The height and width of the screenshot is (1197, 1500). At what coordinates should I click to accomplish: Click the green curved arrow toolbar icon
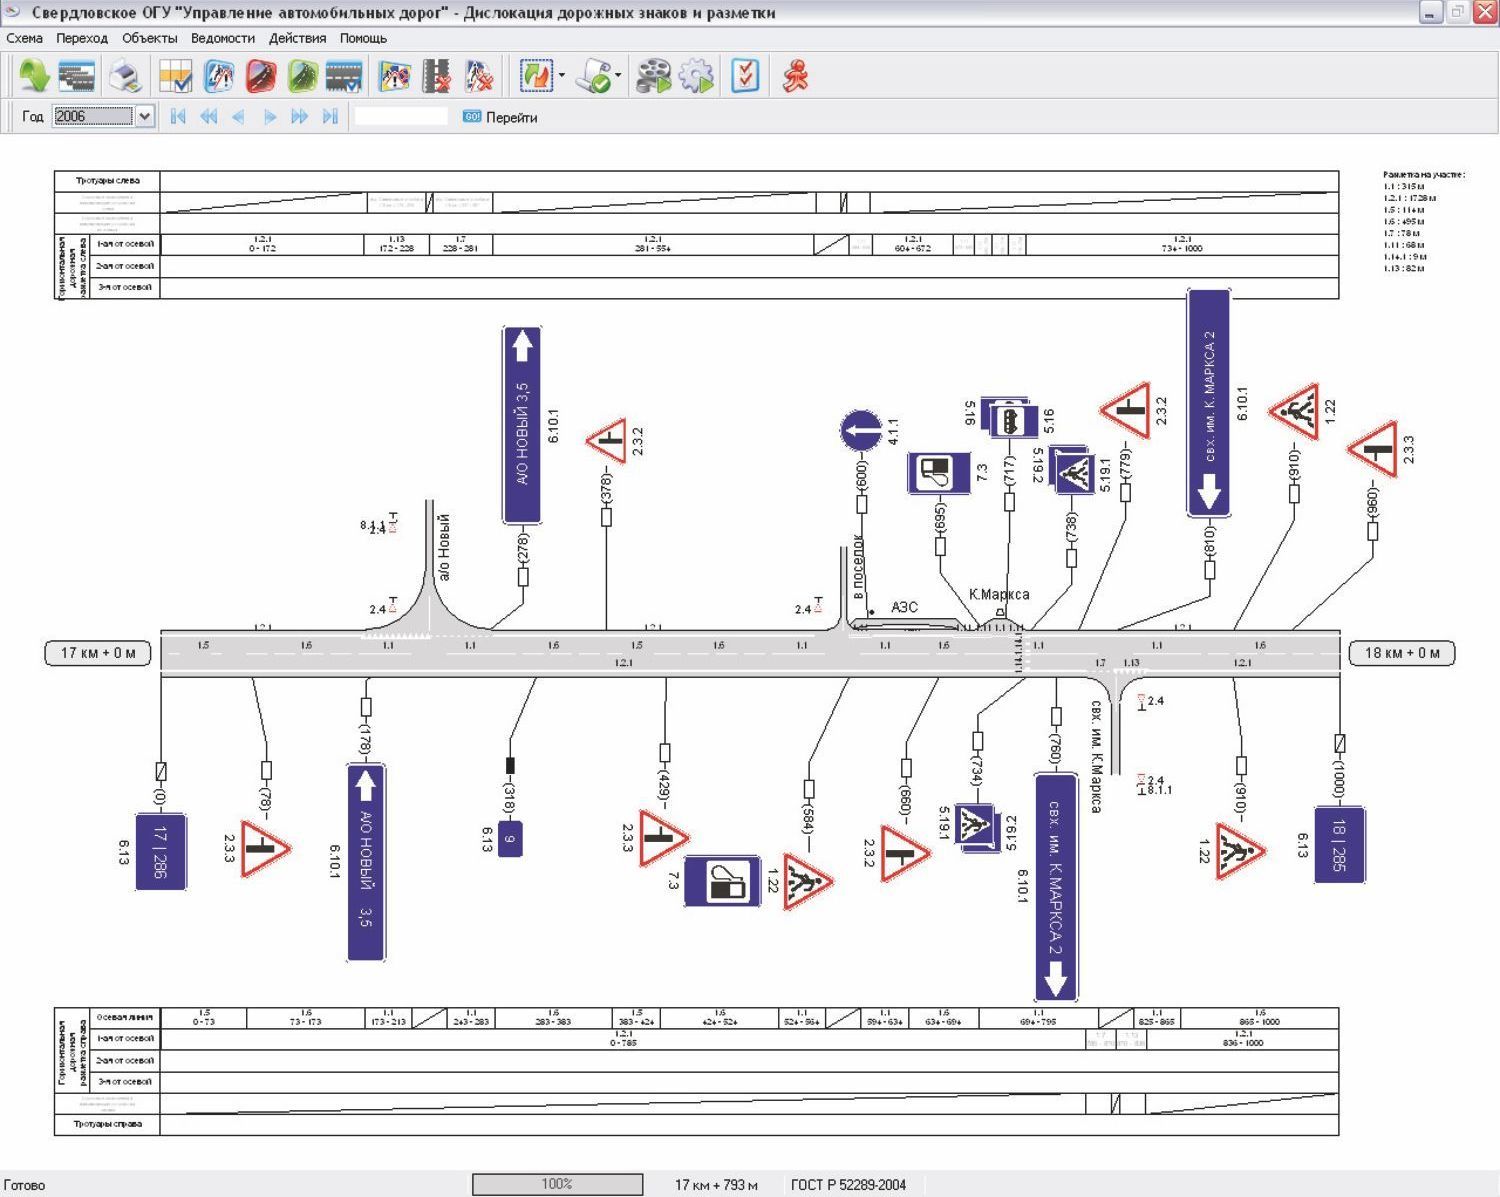(x=34, y=76)
